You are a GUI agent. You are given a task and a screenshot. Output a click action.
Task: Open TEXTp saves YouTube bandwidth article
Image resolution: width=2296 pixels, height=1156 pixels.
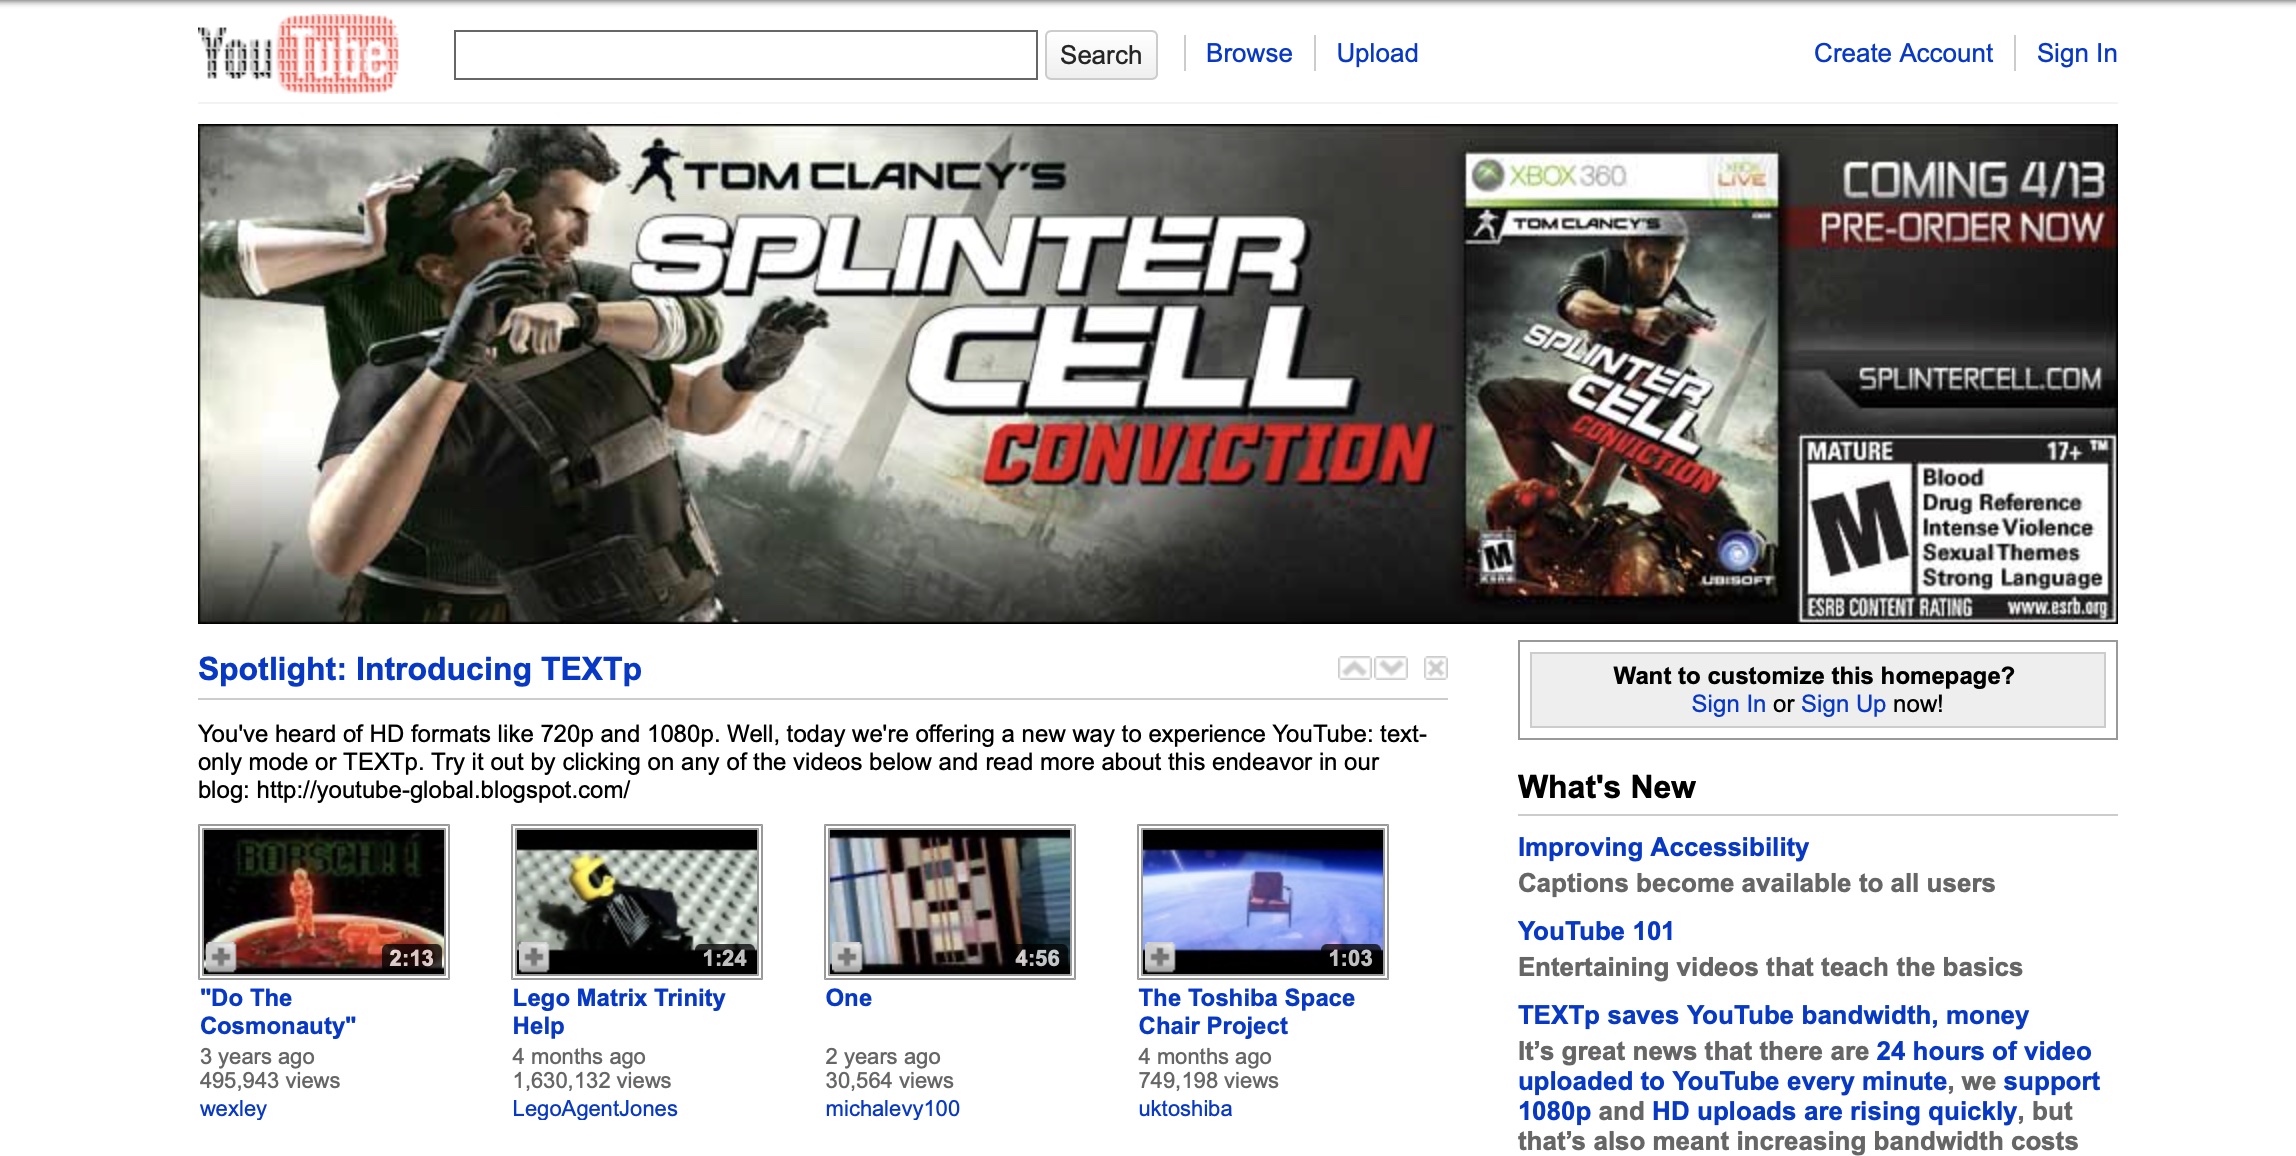[x=1773, y=1015]
